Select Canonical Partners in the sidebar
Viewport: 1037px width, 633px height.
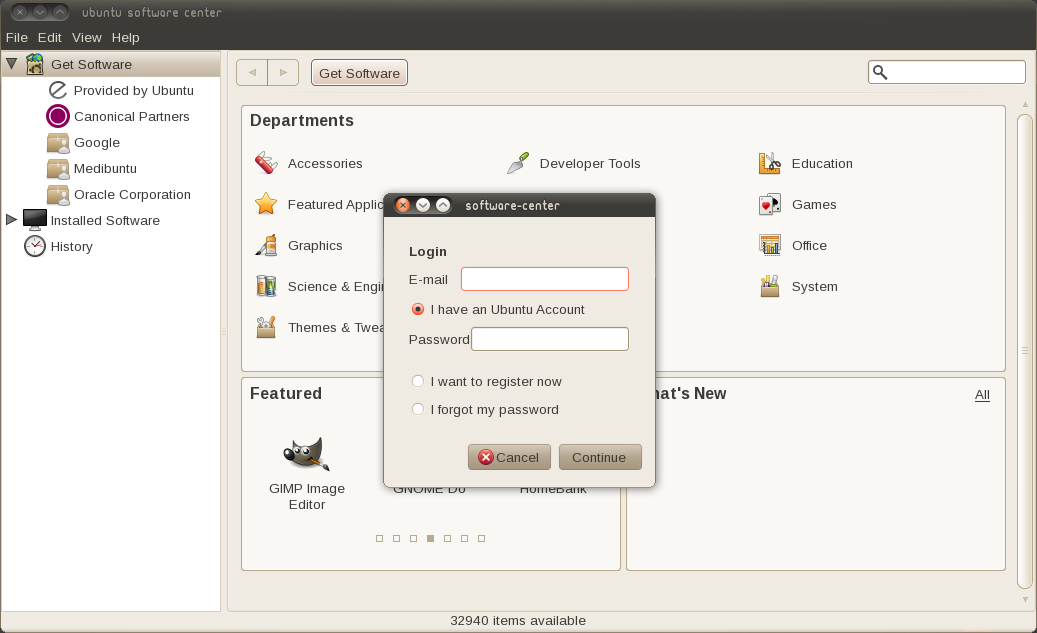(x=132, y=116)
